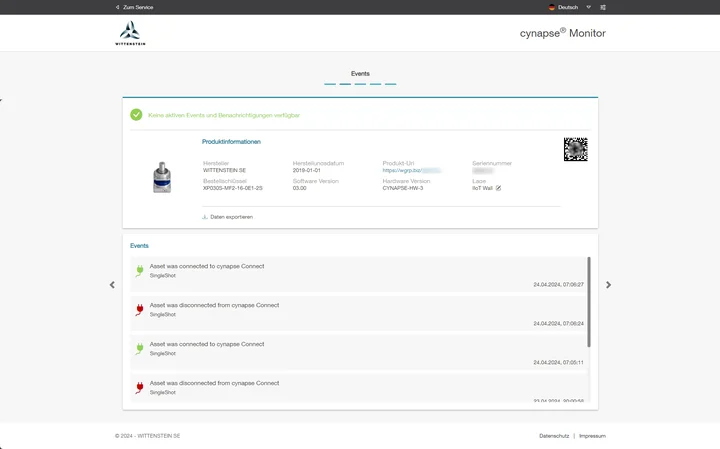Click the green check status icon

click(136, 115)
